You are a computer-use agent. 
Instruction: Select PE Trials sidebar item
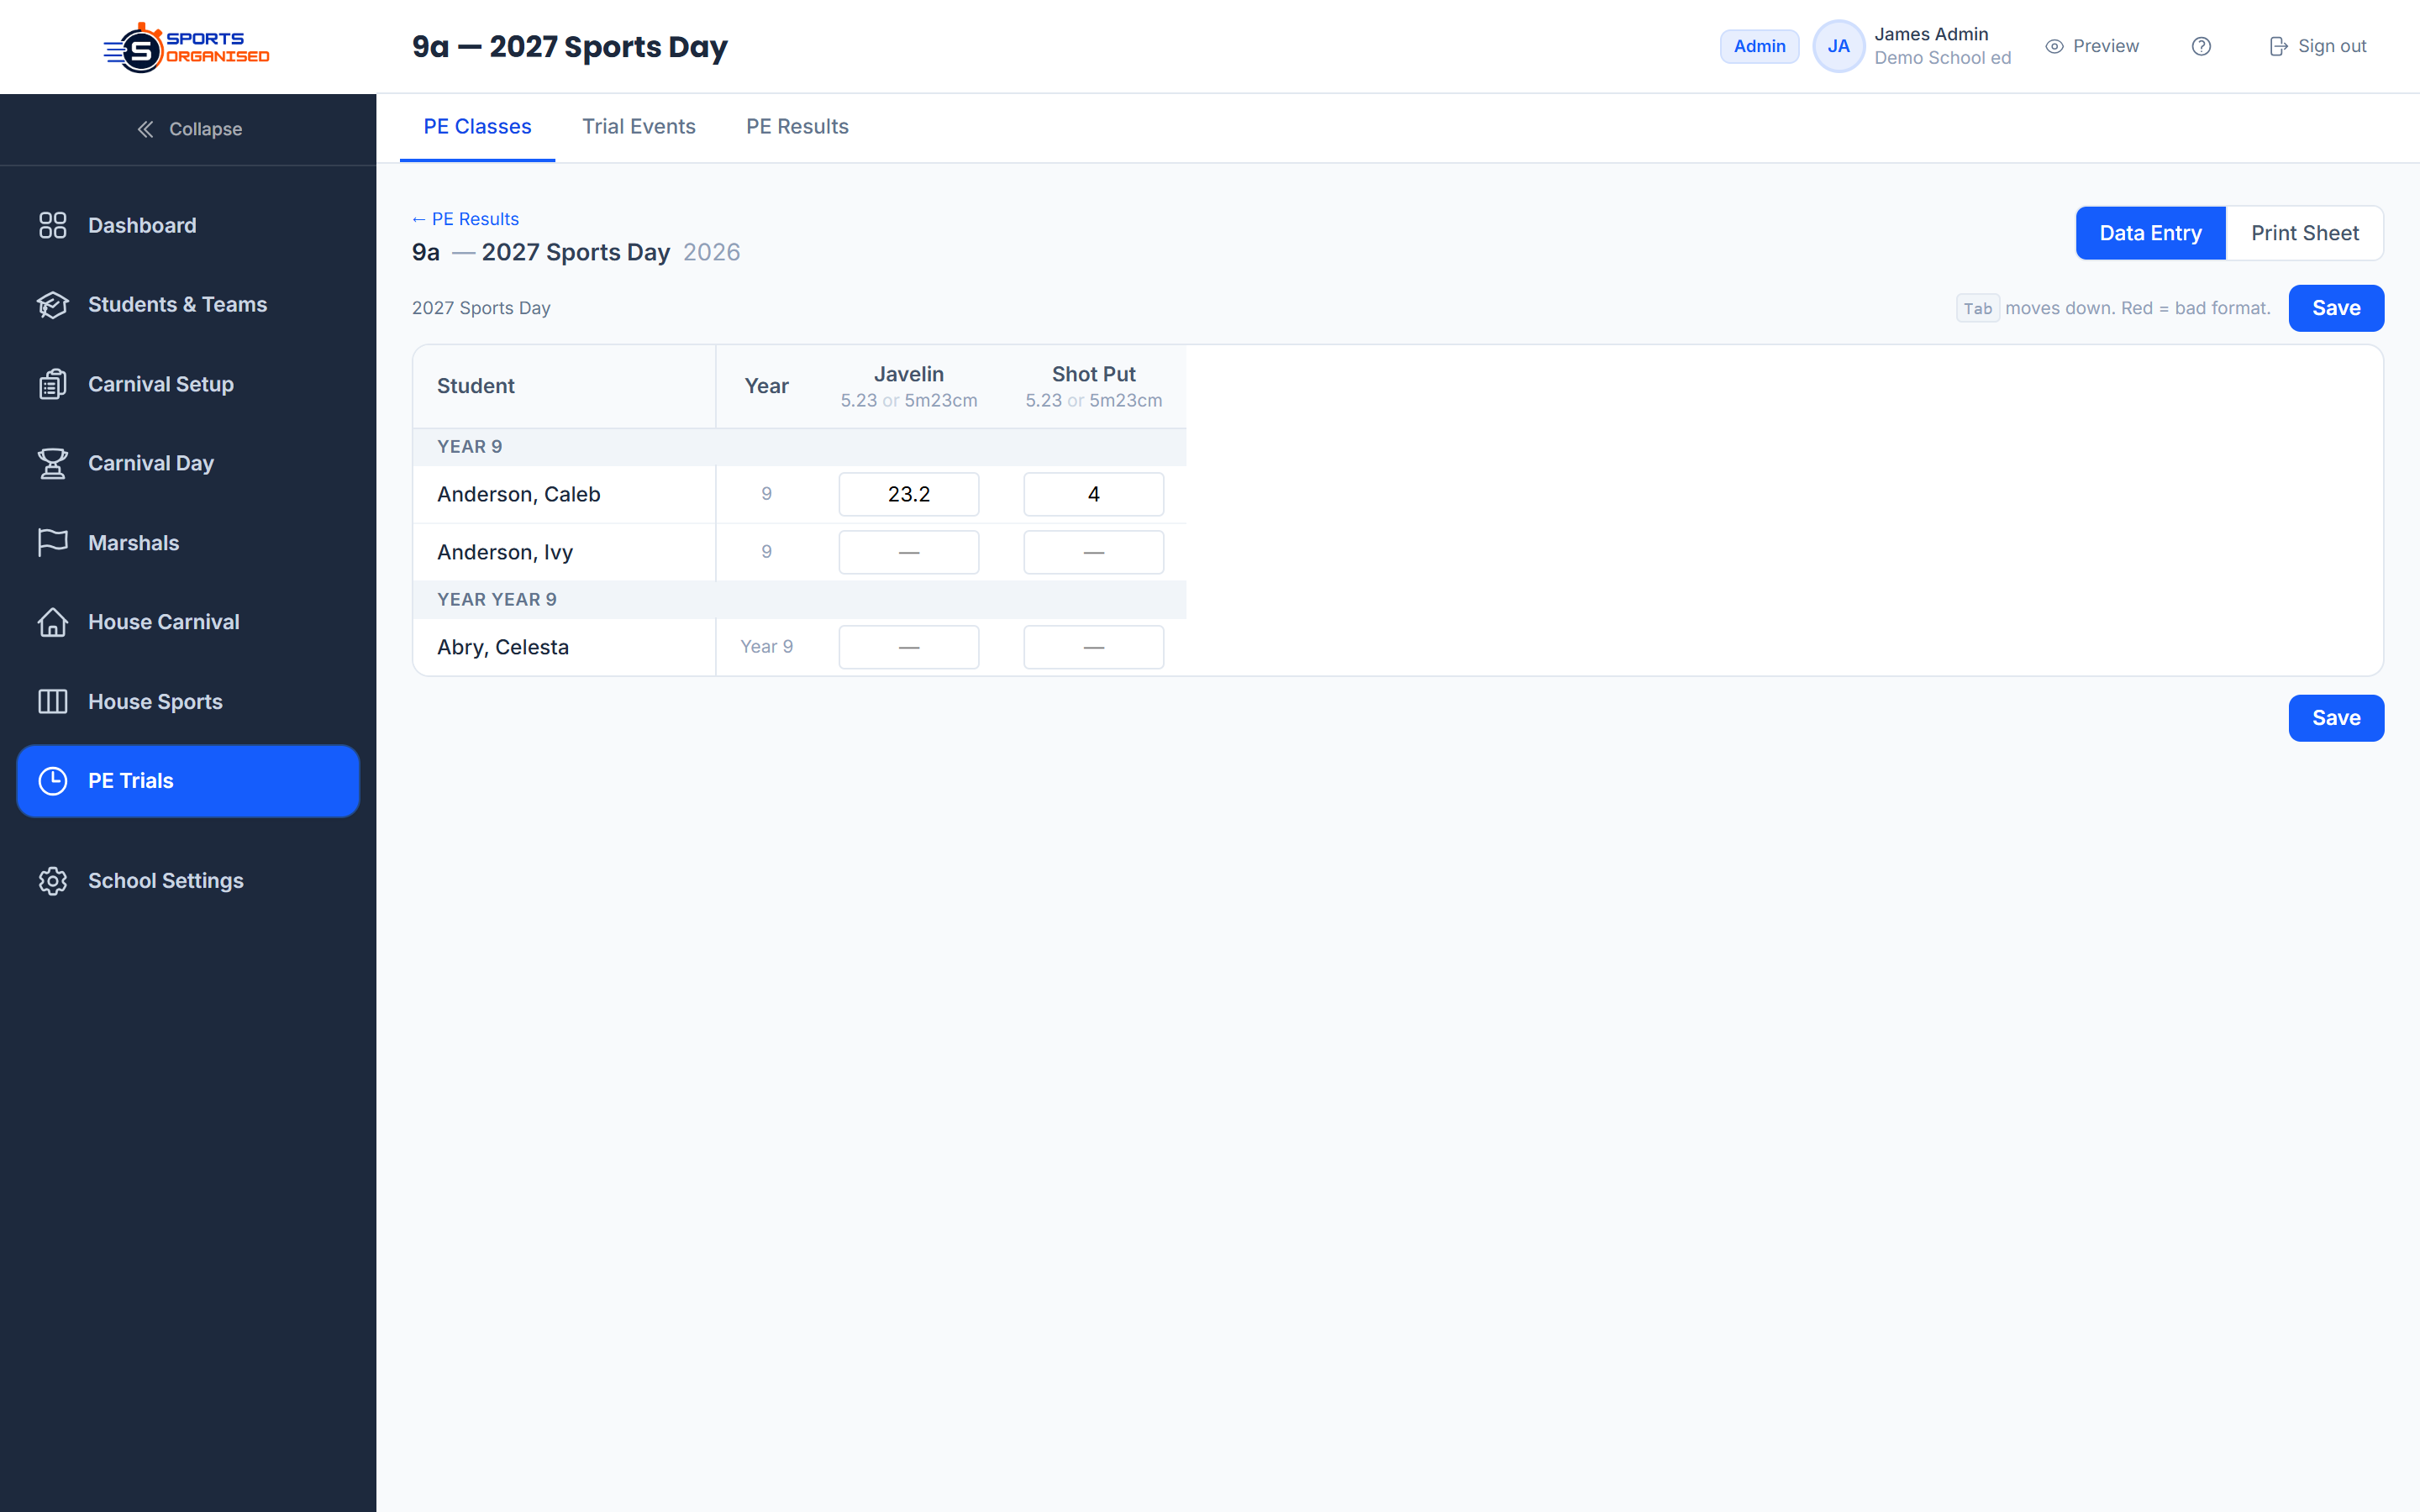188,781
